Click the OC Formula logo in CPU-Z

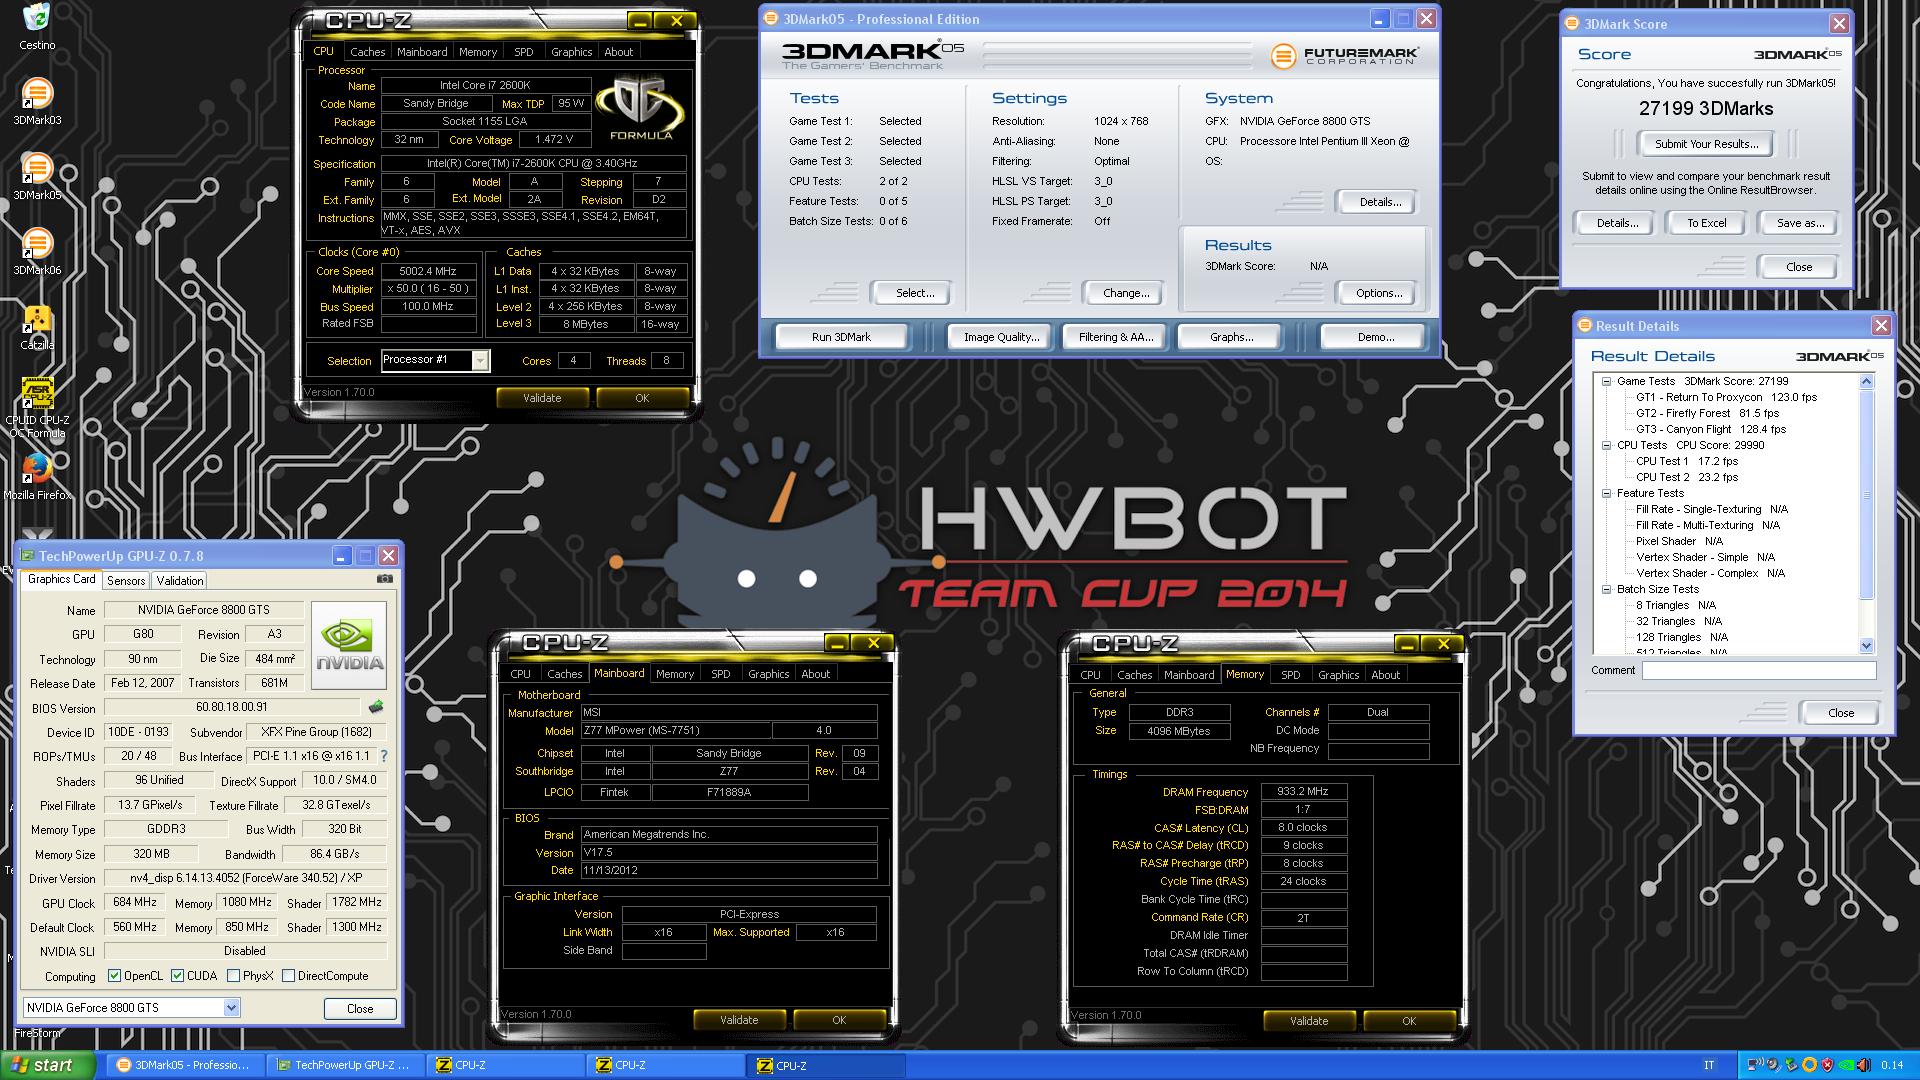click(x=641, y=108)
